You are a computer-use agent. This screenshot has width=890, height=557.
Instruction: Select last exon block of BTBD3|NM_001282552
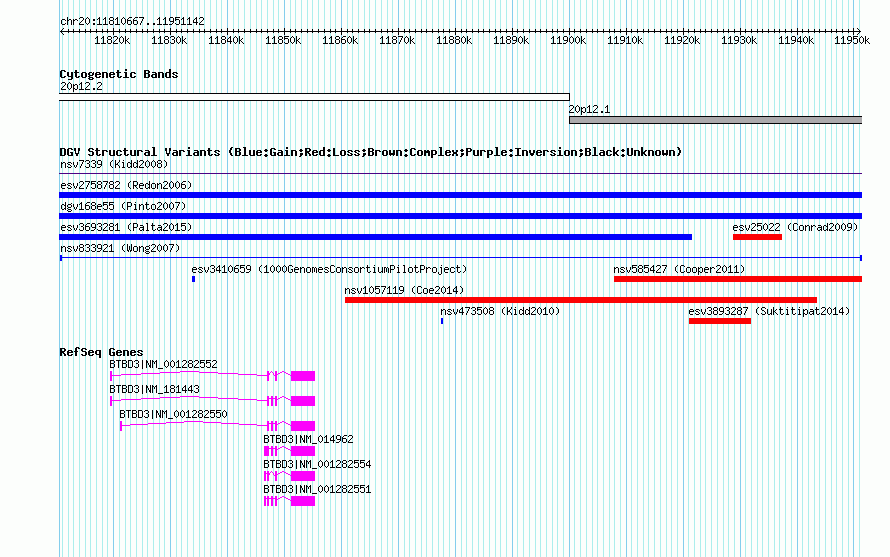303,376
